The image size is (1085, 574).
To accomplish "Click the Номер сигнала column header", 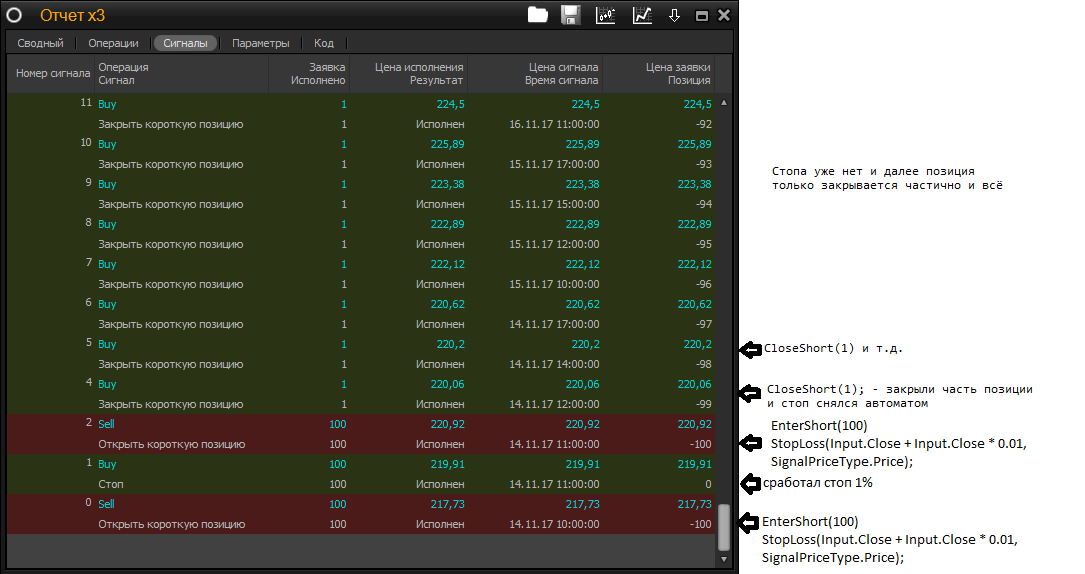I will pos(52,73).
